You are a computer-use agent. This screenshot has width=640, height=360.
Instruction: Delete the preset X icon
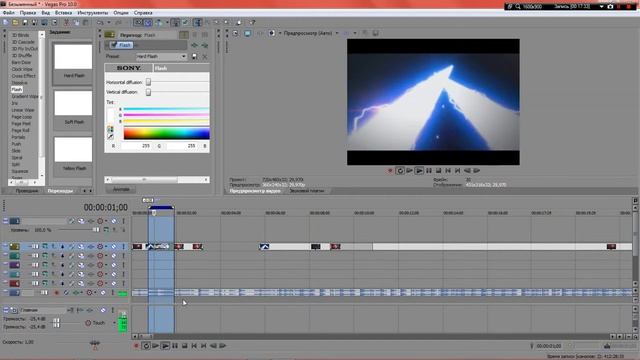(204, 56)
